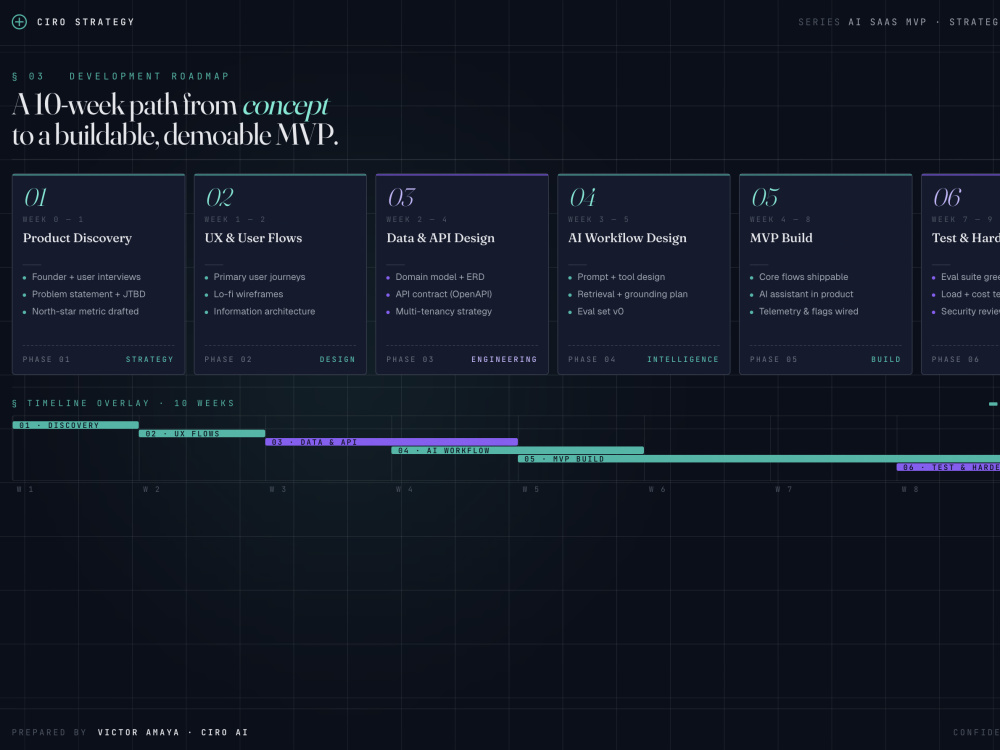This screenshot has width=1000, height=750.
Task: Click the W 1 week axis label
Action: pyautogui.click(x=25, y=489)
